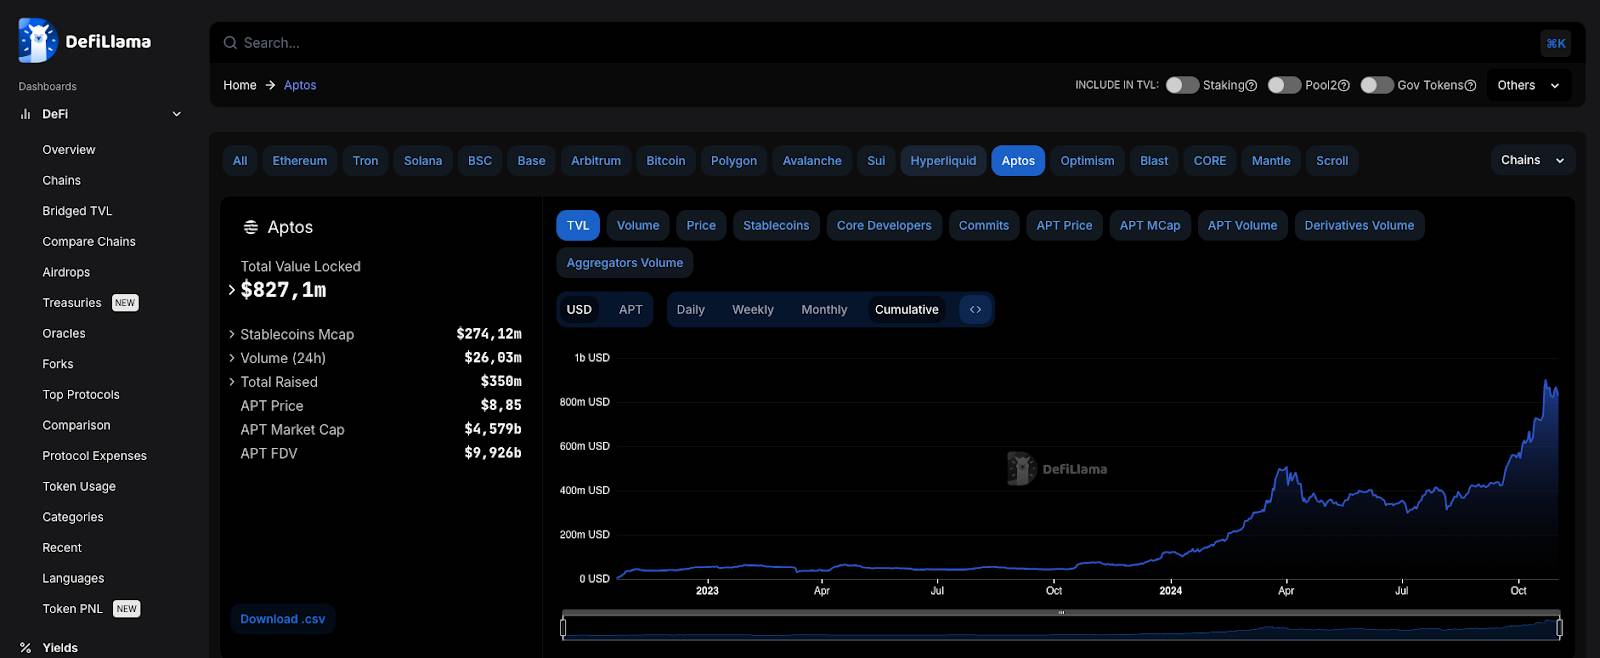The image size is (1600, 658).
Task: Filter by the Hyperliquid chain
Action: 943,161
